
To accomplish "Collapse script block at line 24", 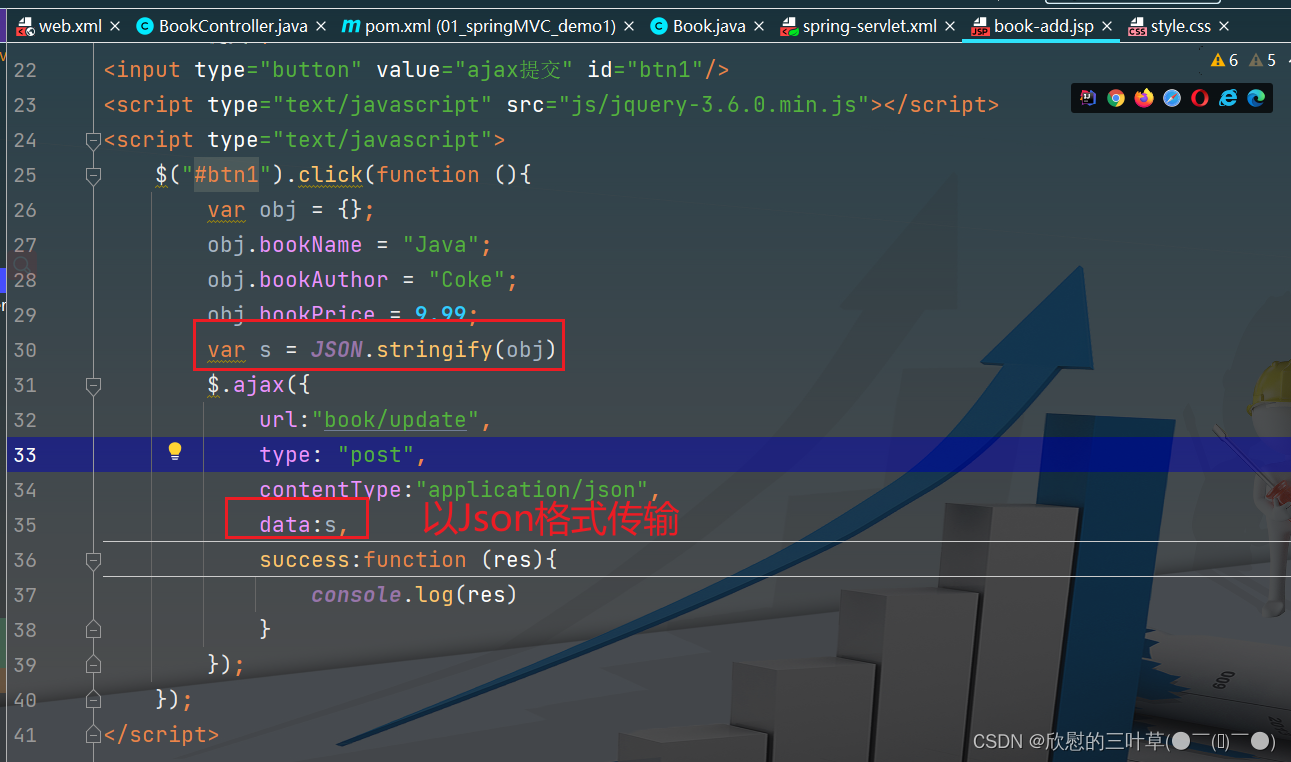I will (x=93, y=140).
